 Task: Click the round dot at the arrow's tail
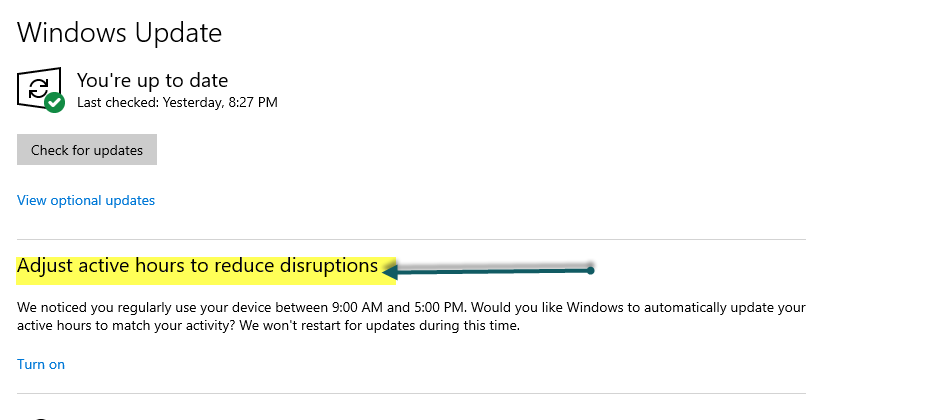click(591, 270)
